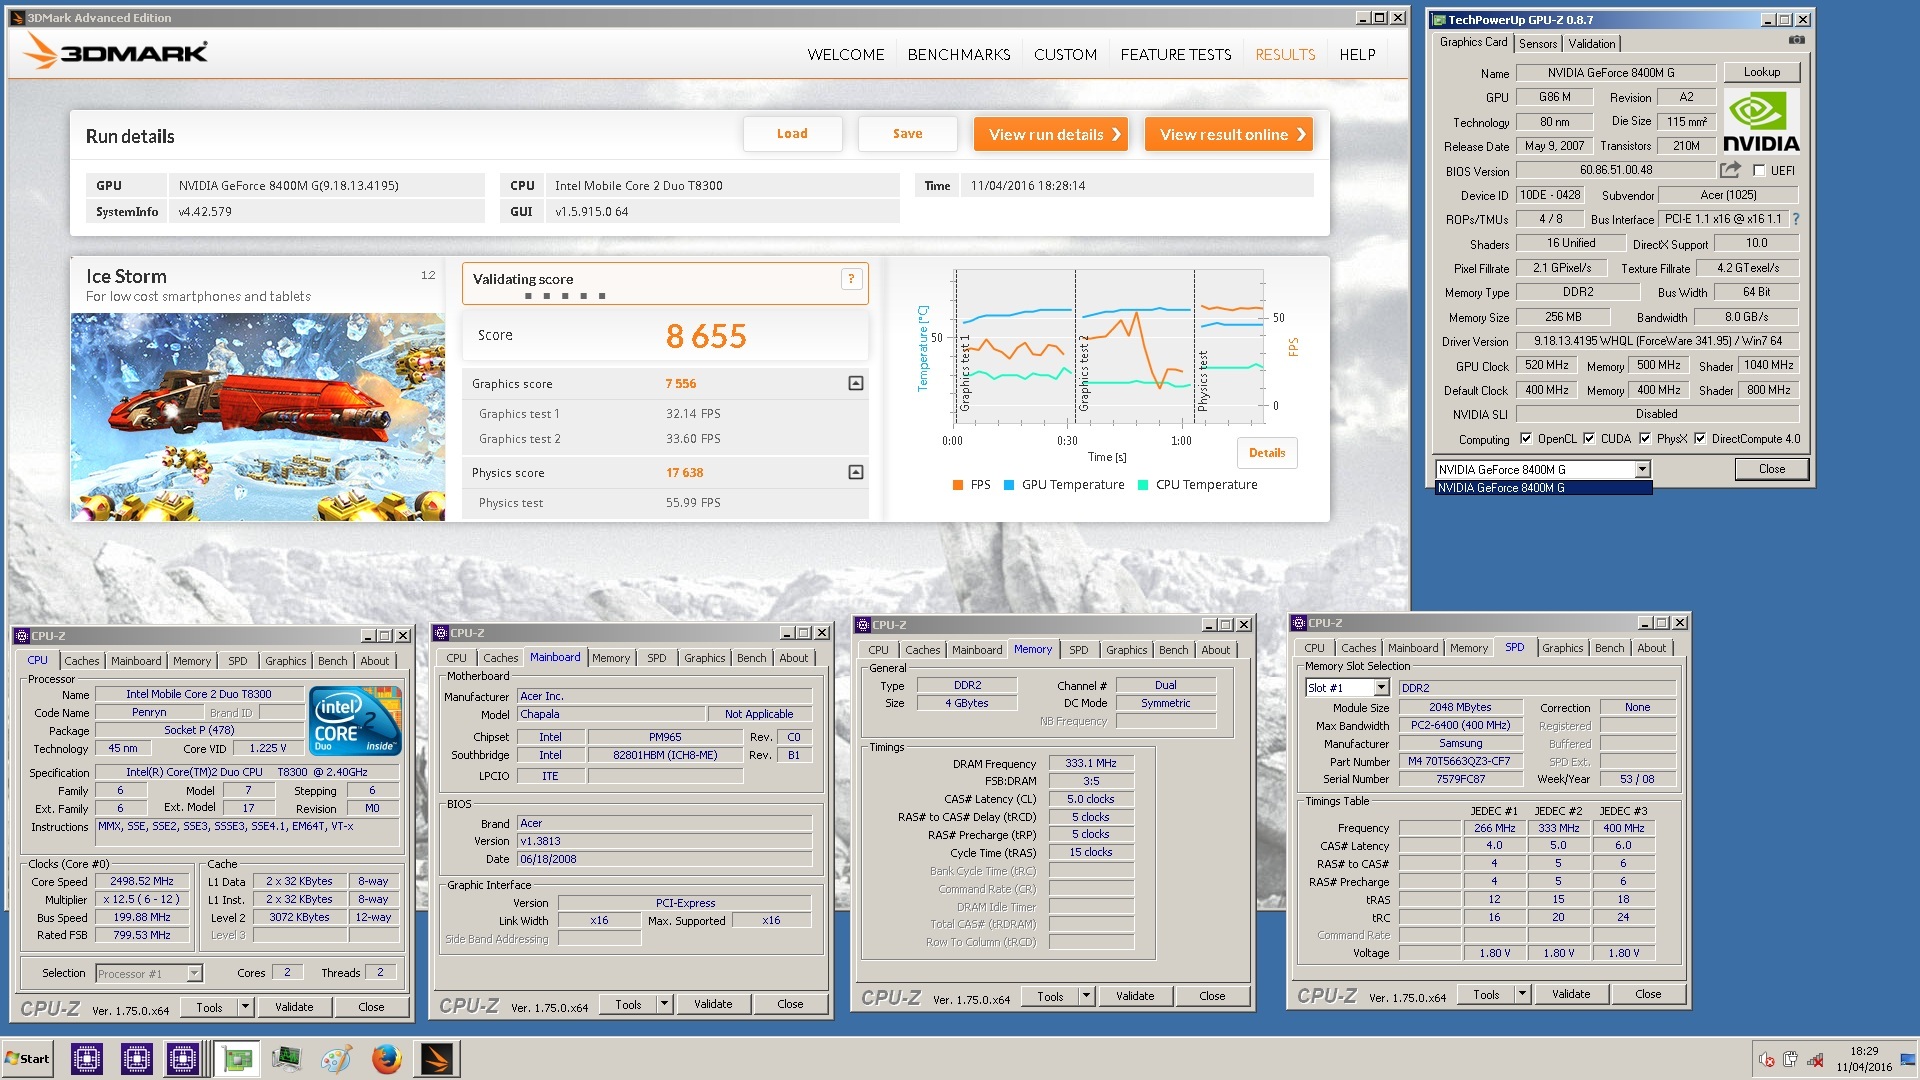The height and width of the screenshot is (1080, 1920).
Task: Open Tools dropdown arrow in CPU-Z Memory window
Action: (1086, 996)
